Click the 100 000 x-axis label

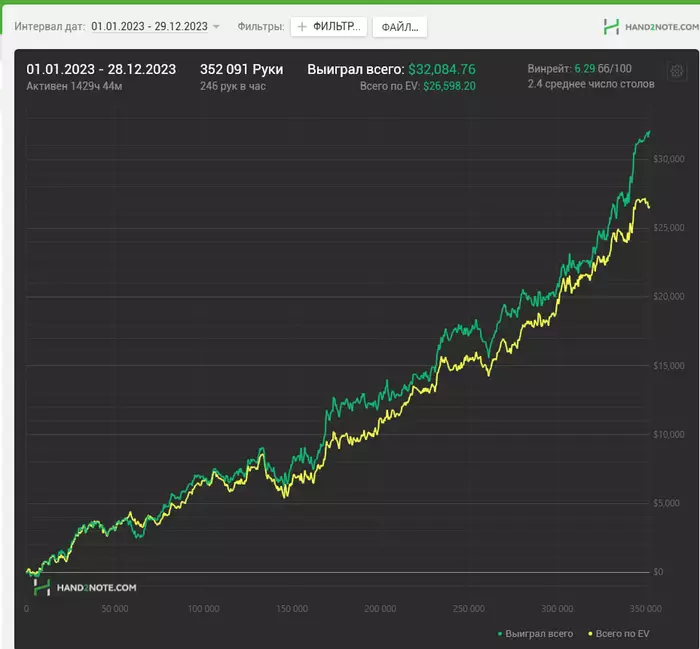pyautogui.click(x=204, y=608)
